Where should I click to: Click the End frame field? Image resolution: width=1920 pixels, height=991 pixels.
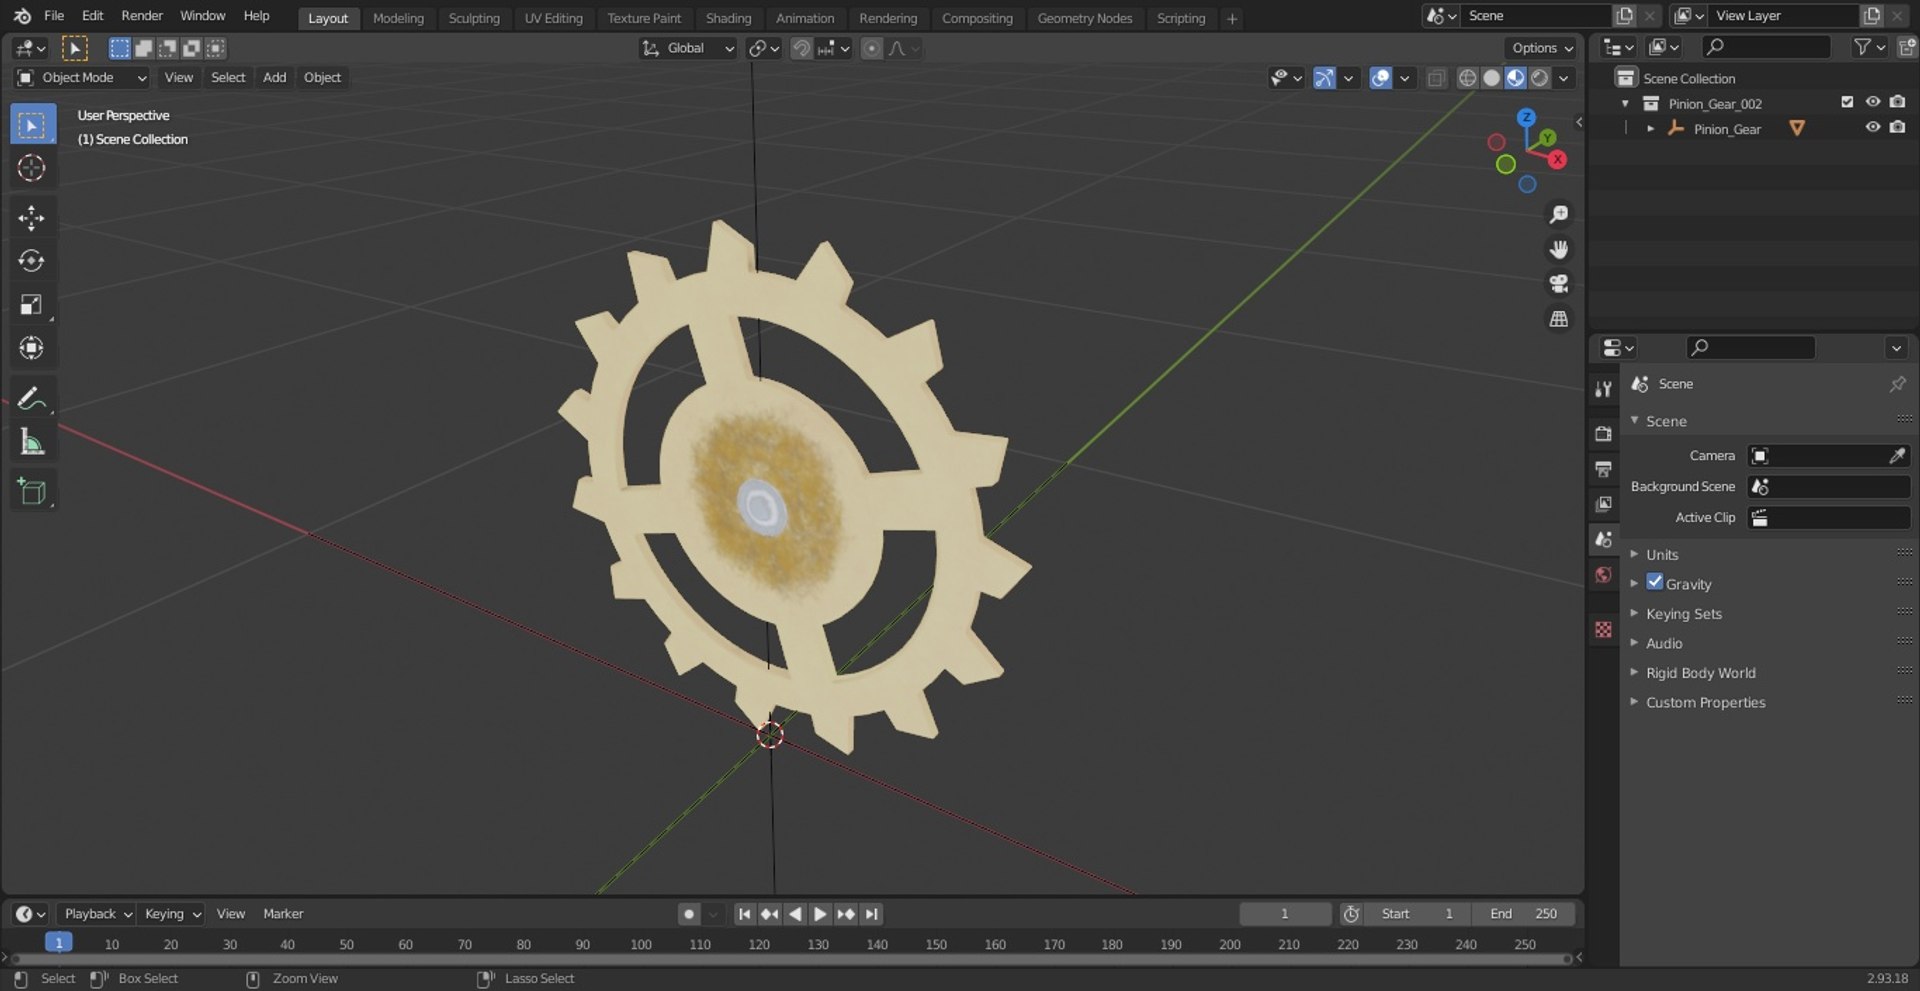(1522, 913)
